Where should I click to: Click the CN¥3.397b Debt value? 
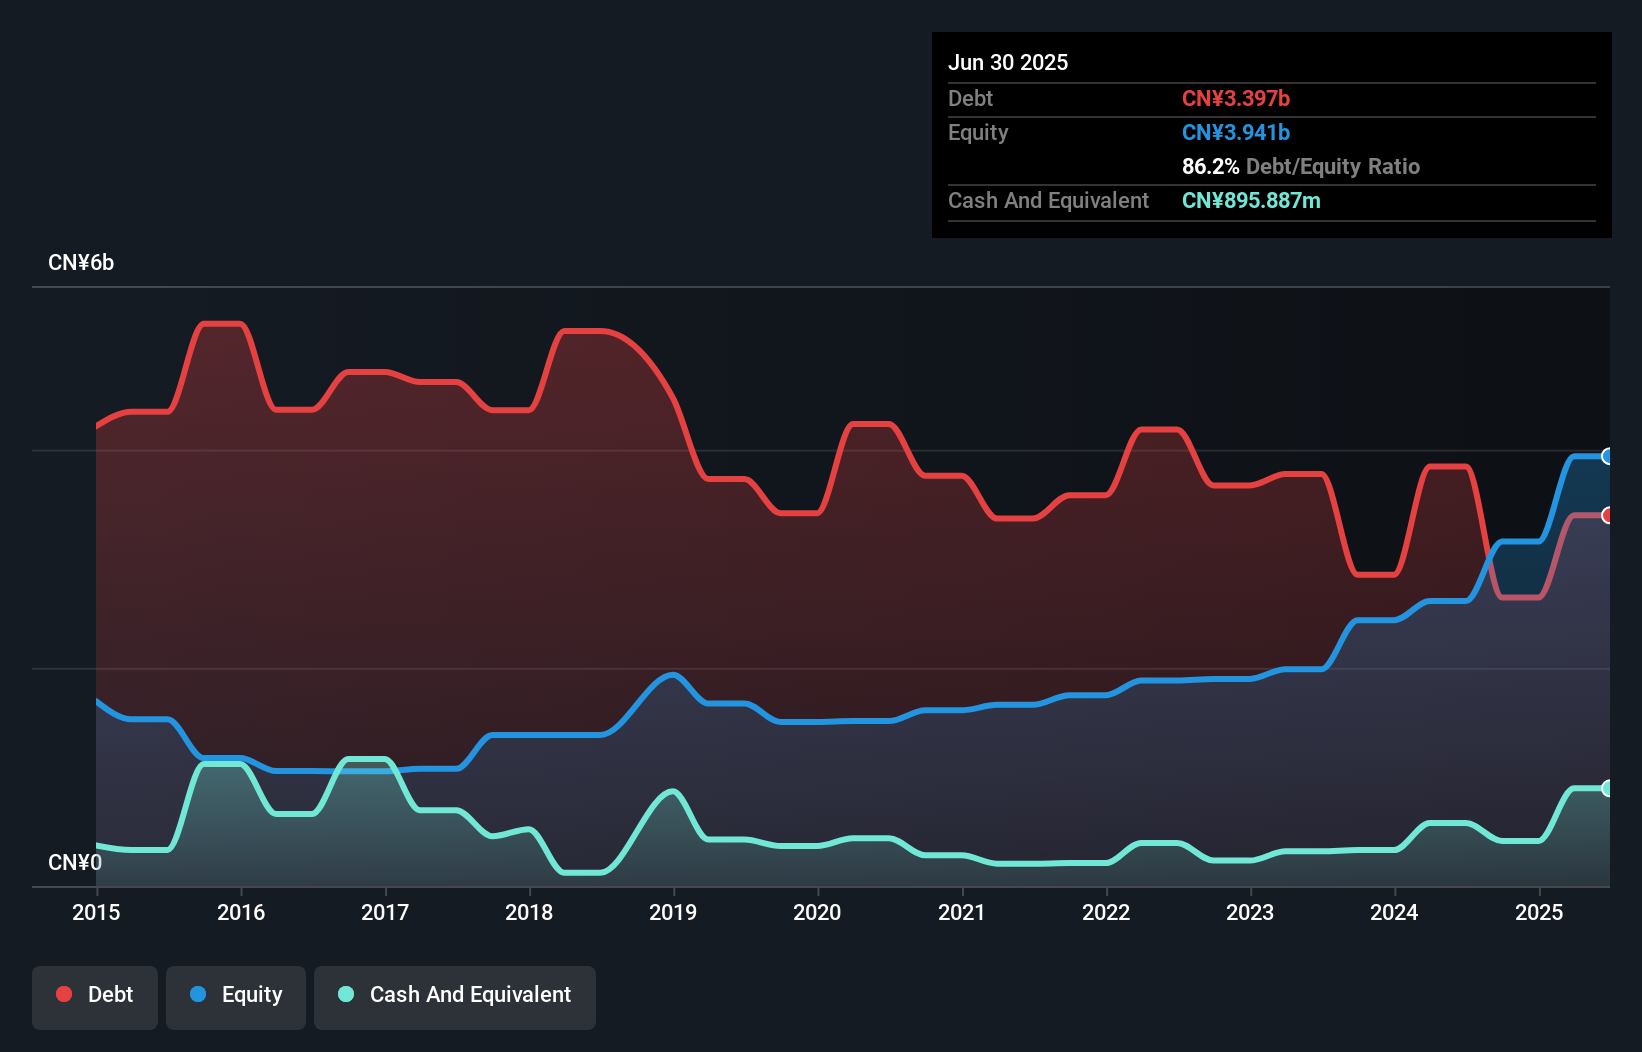tap(1237, 98)
